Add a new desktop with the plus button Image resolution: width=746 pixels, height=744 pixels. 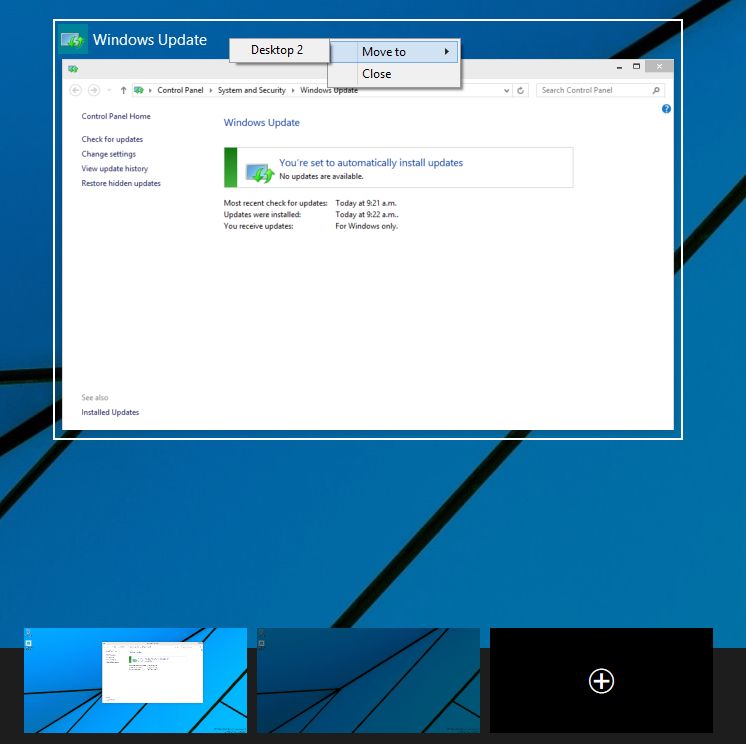point(601,681)
